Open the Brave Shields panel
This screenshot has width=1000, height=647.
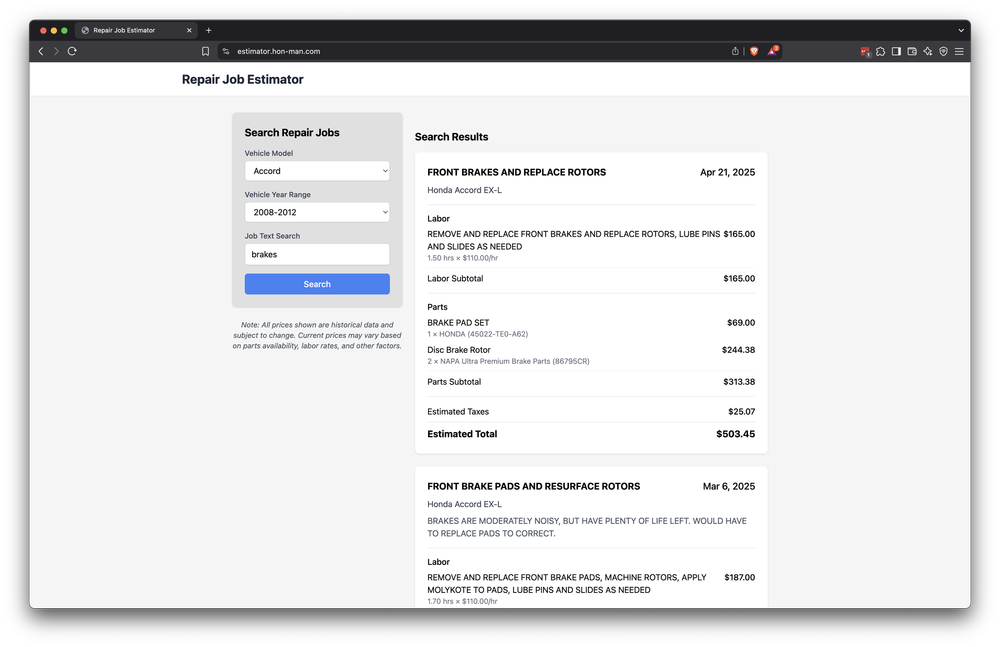tap(753, 51)
